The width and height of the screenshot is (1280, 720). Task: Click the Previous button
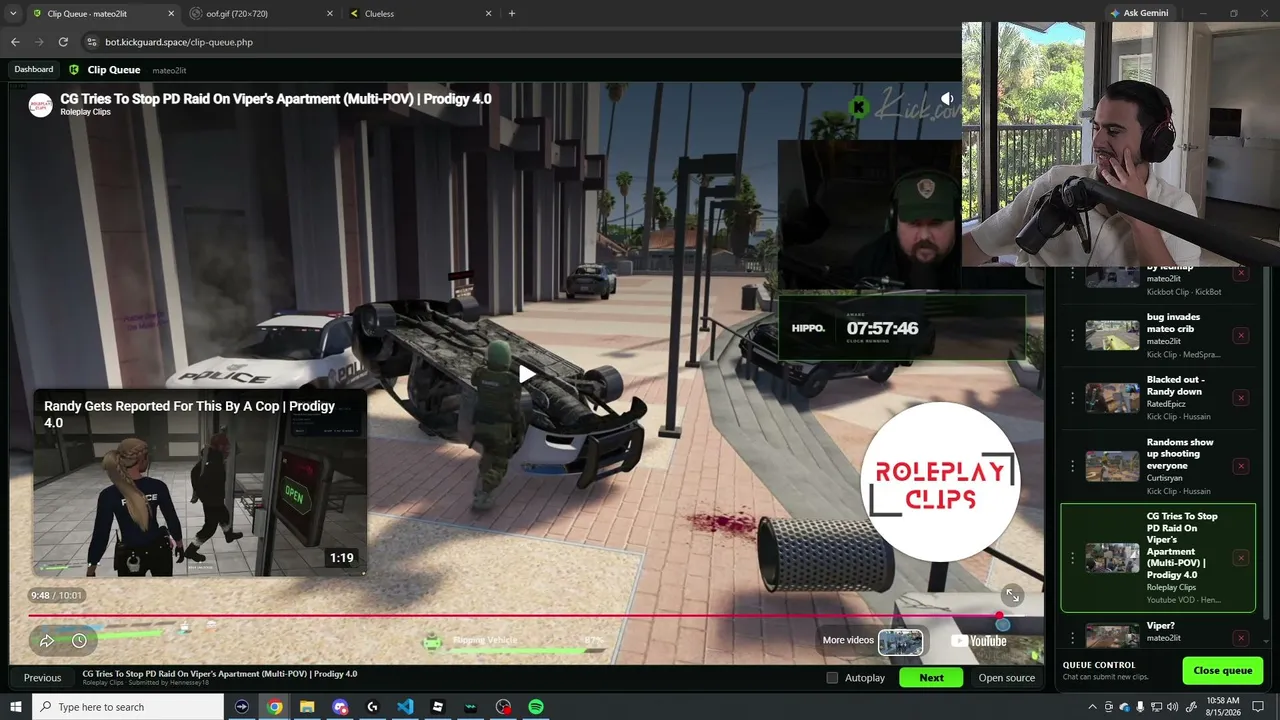[42, 678]
